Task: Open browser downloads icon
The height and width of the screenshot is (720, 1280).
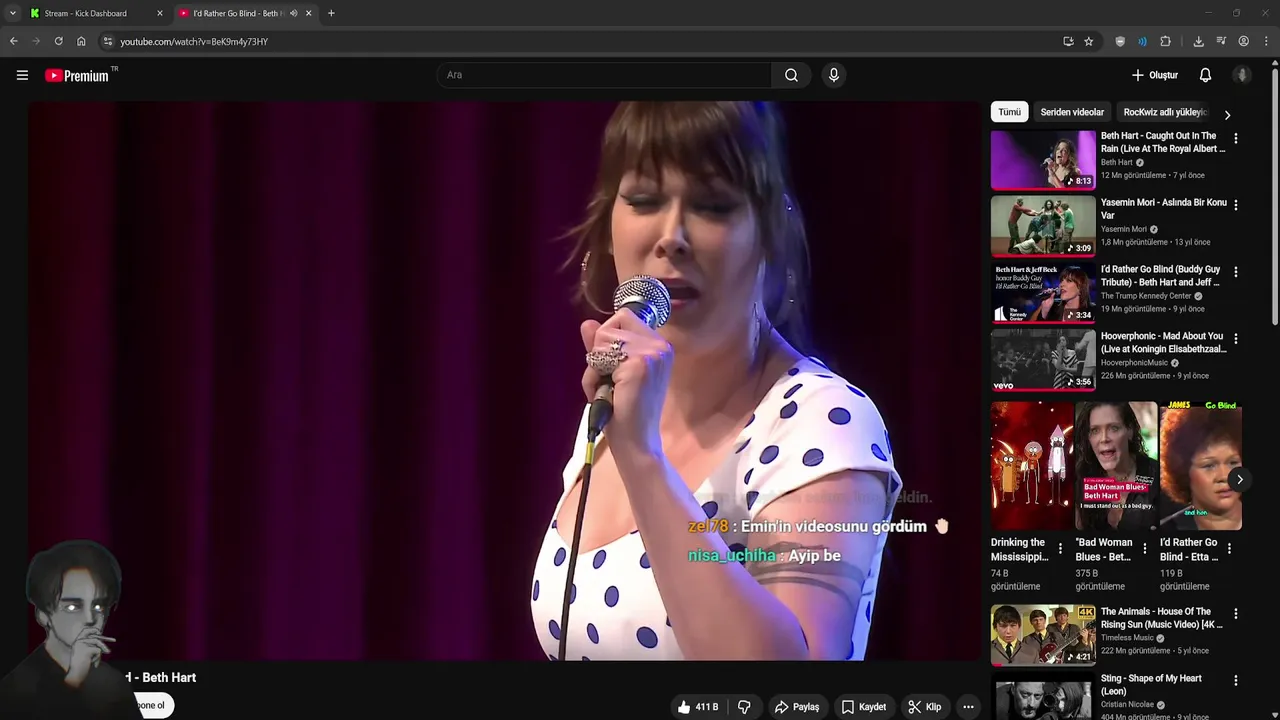Action: [1198, 41]
